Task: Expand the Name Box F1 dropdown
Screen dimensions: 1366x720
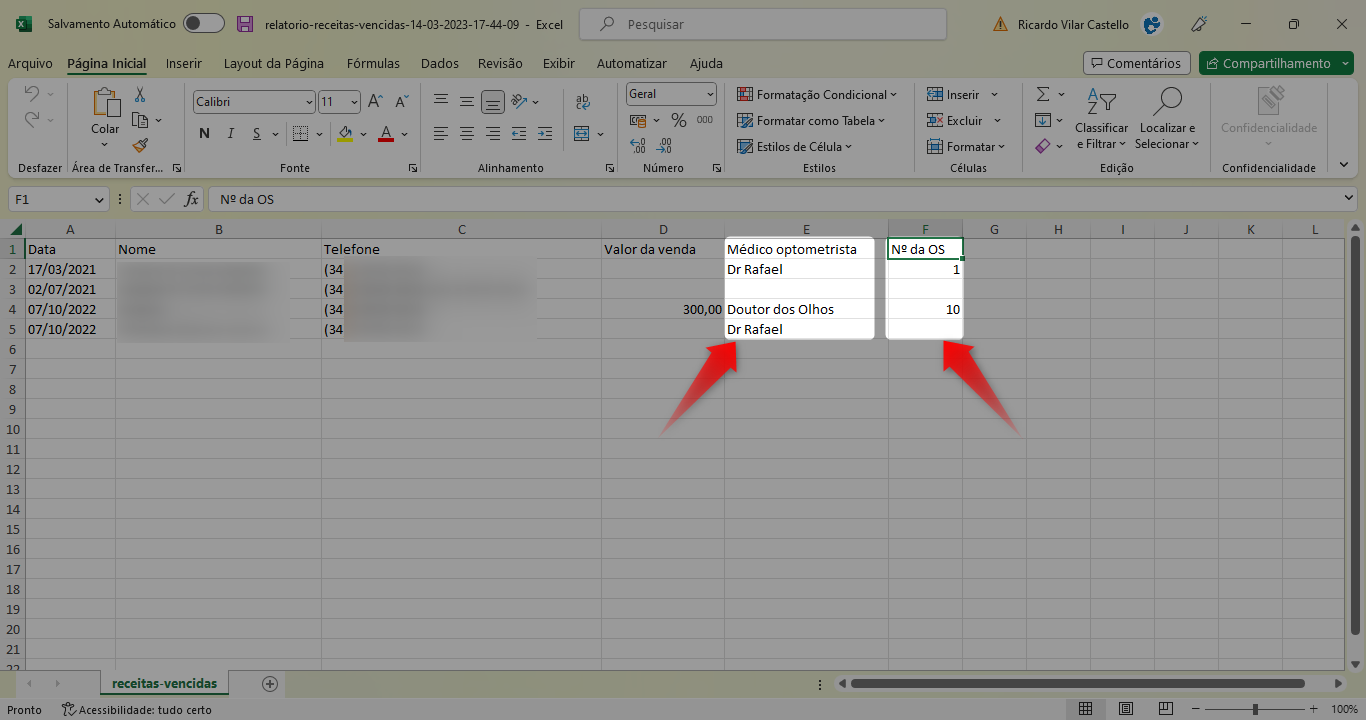Action: tap(99, 200)
